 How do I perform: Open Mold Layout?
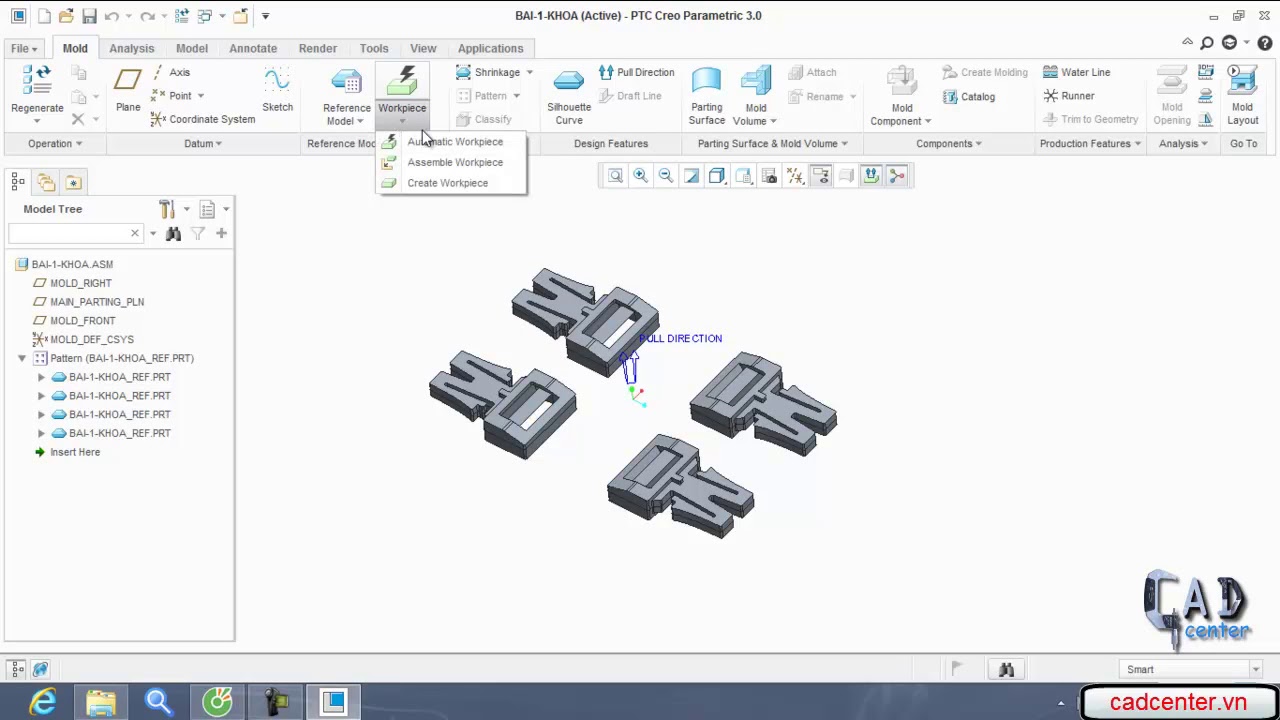click(1242, 97)
